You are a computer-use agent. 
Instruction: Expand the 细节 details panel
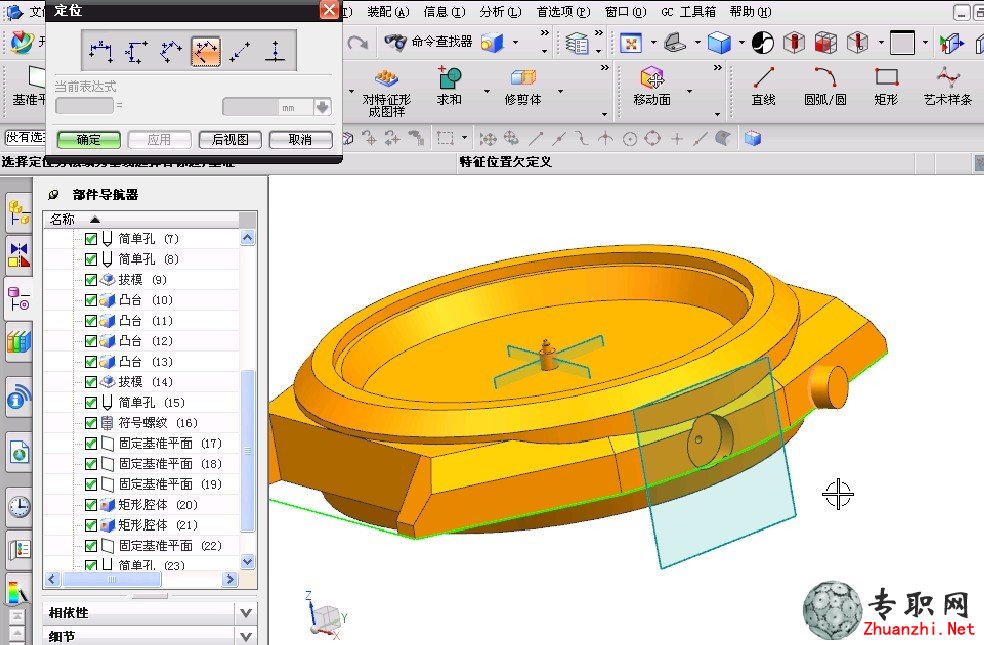[246, 636]
